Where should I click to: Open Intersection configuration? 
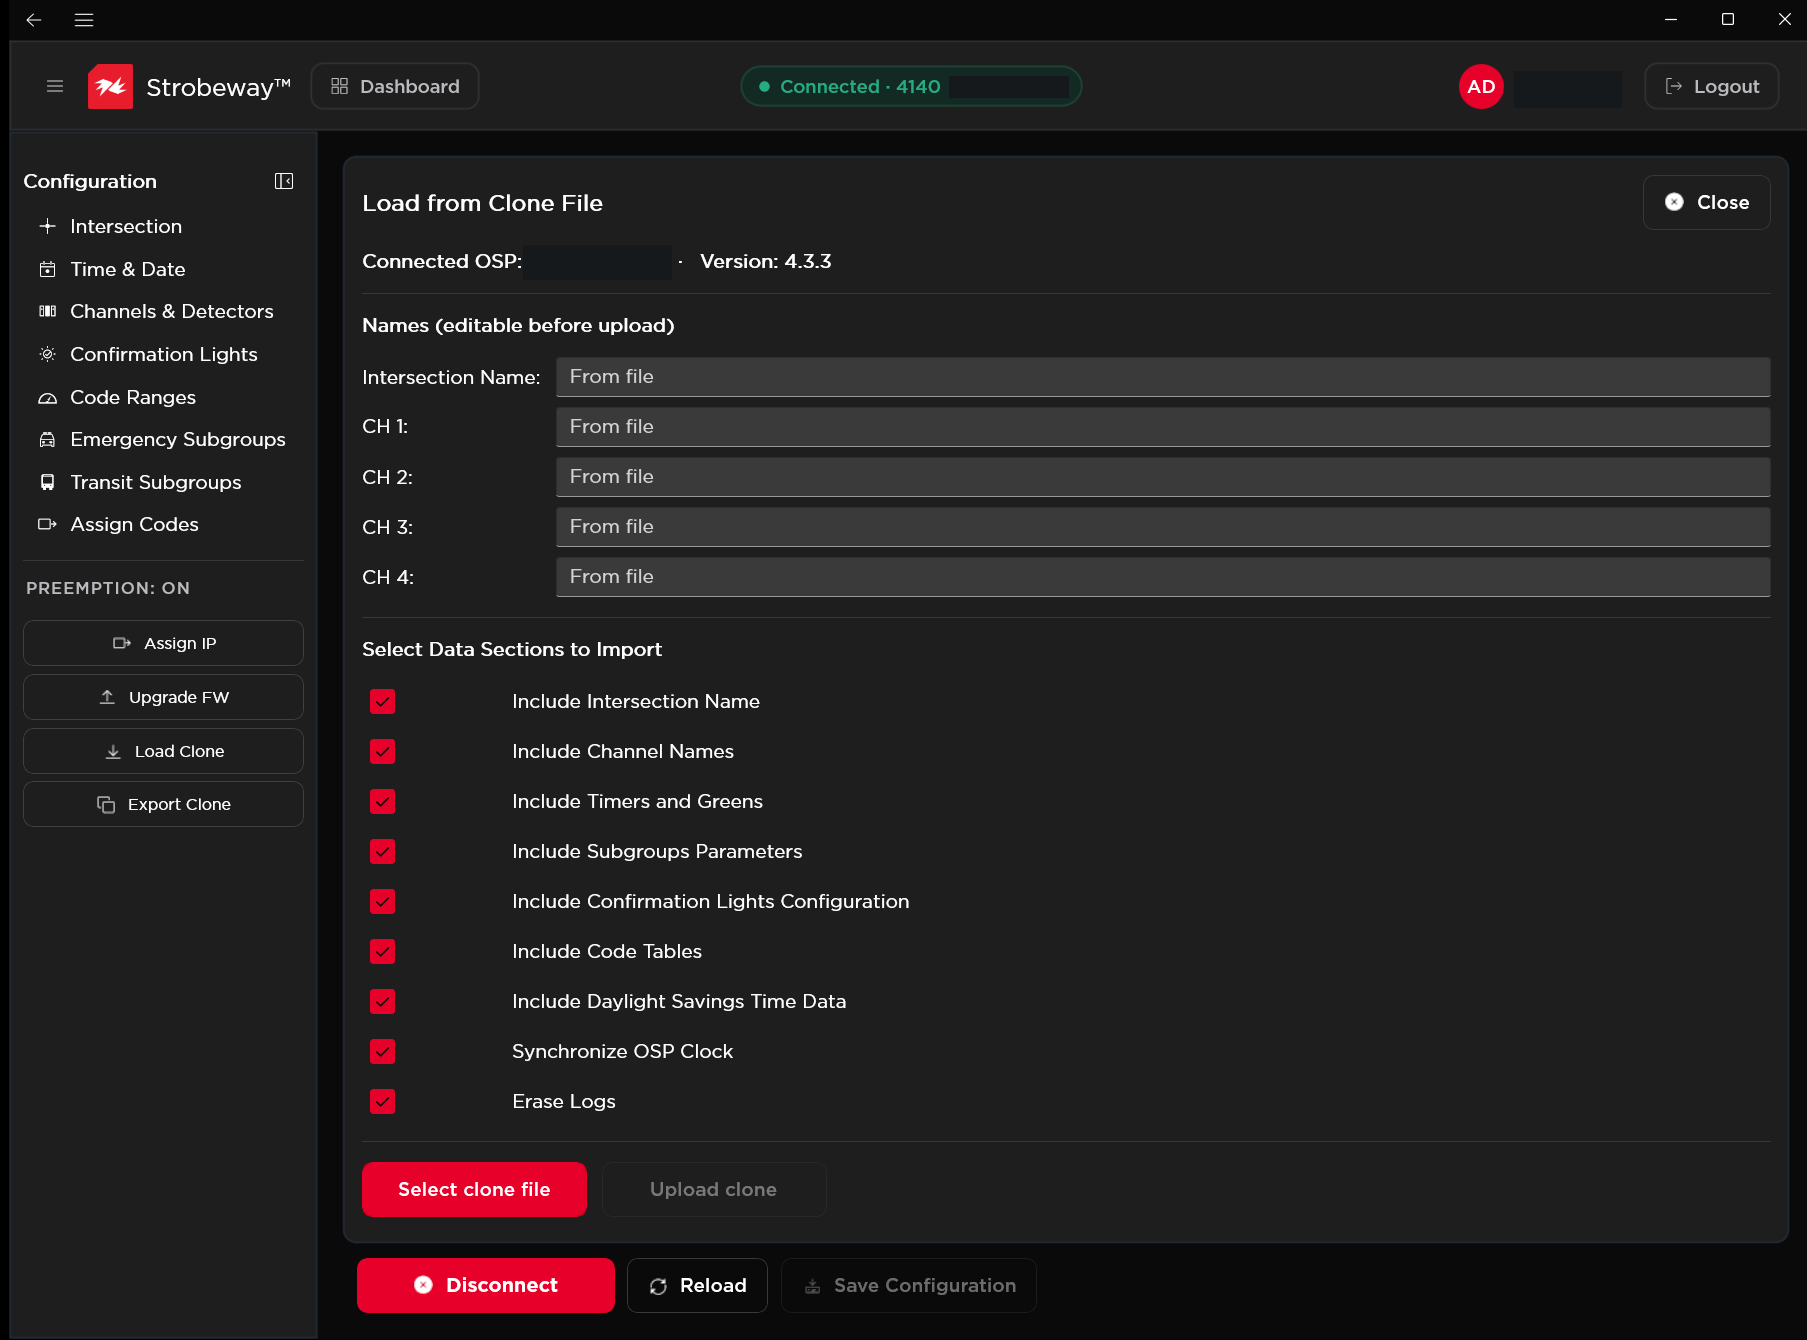pos(126,226)
